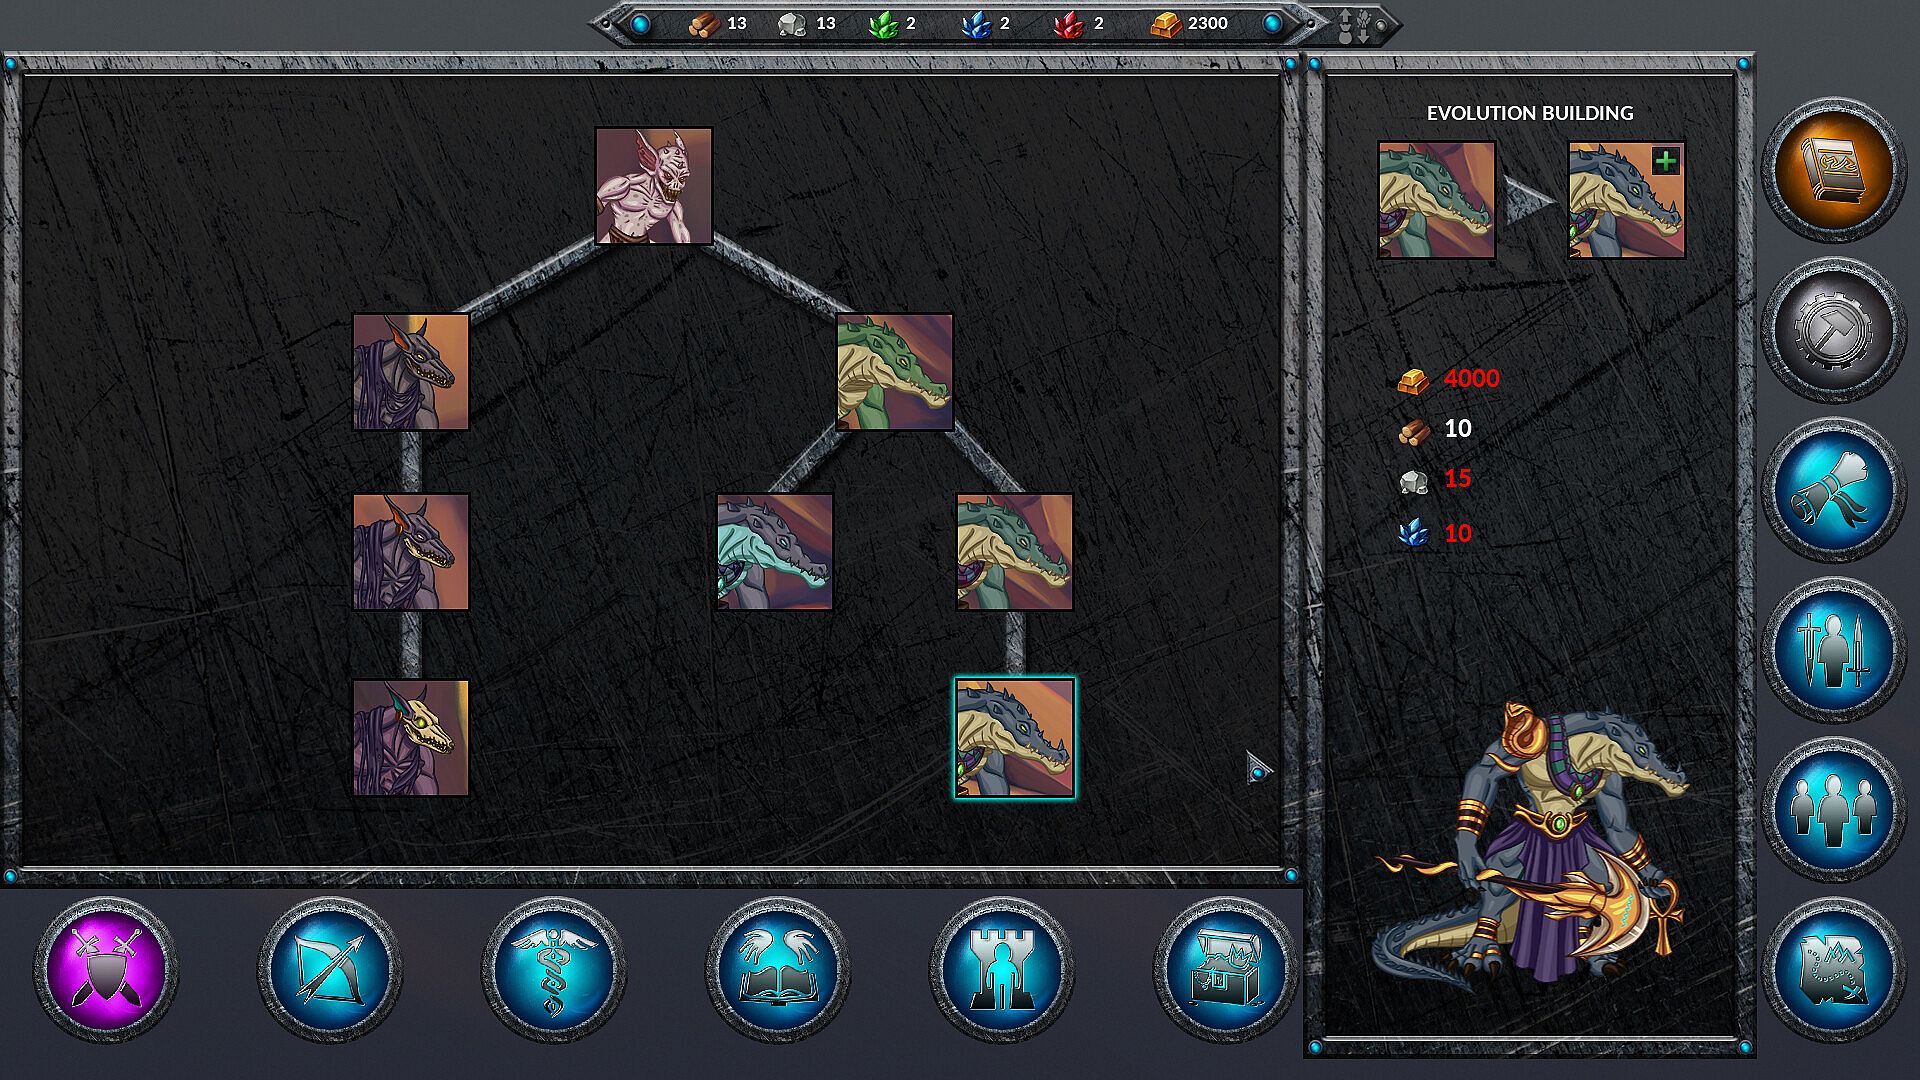Click the gold amount 2300 in the resource bar

tap(1207, 23)
